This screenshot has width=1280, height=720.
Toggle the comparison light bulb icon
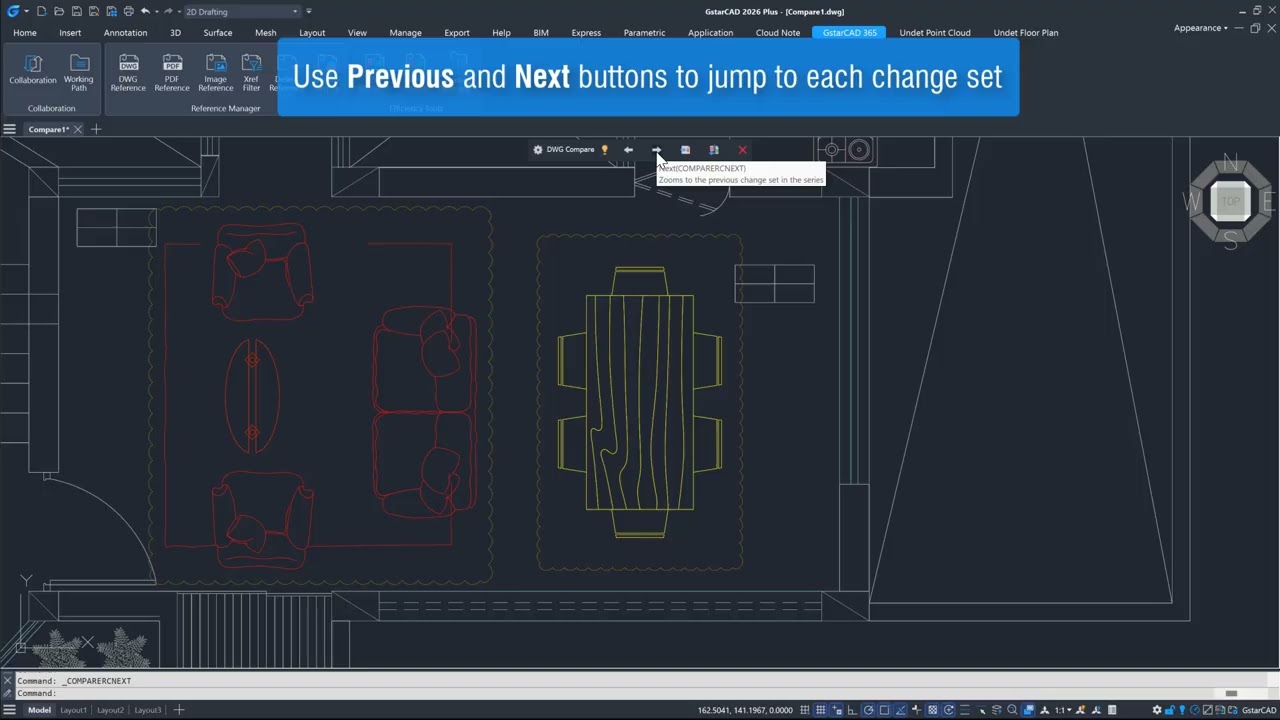pos(604,150)
